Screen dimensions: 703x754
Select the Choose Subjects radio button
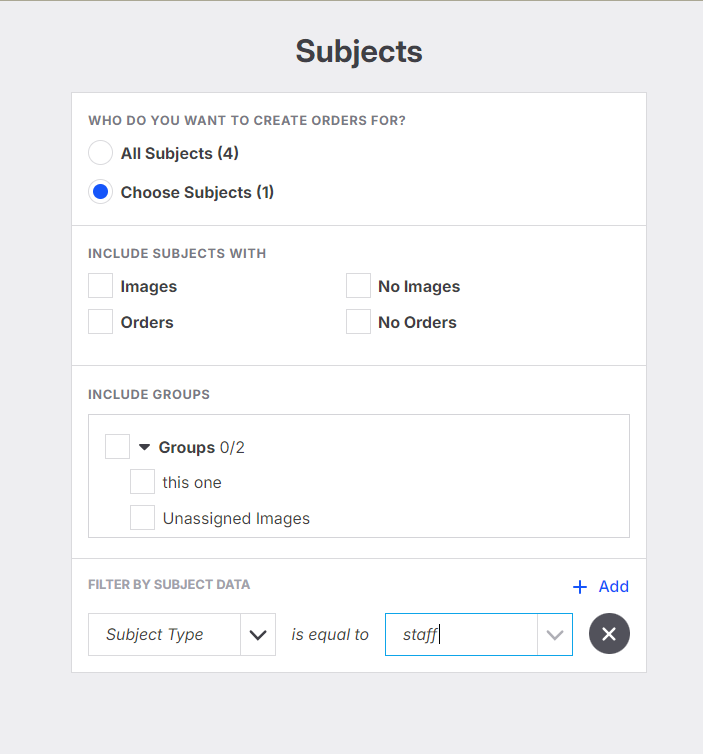coord(100,192)
